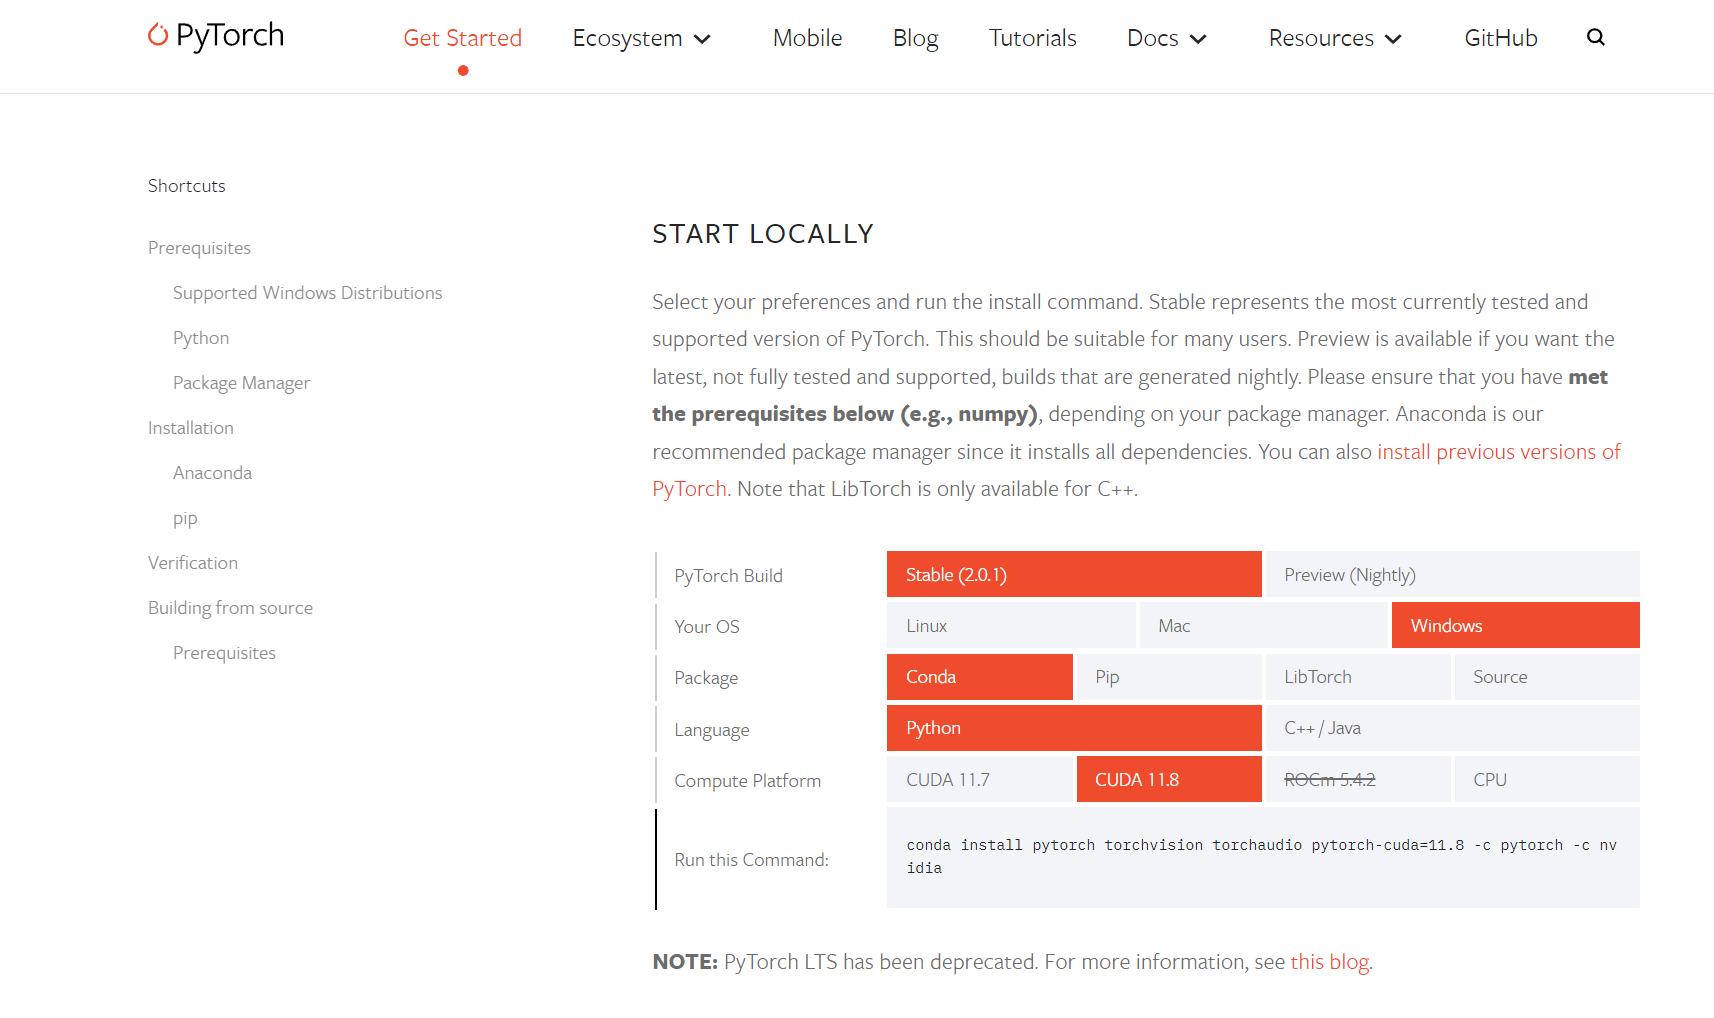Click the 'START LOCALLY' heading
This screenshot has width=1714, height=1018.
pos(763,234)
